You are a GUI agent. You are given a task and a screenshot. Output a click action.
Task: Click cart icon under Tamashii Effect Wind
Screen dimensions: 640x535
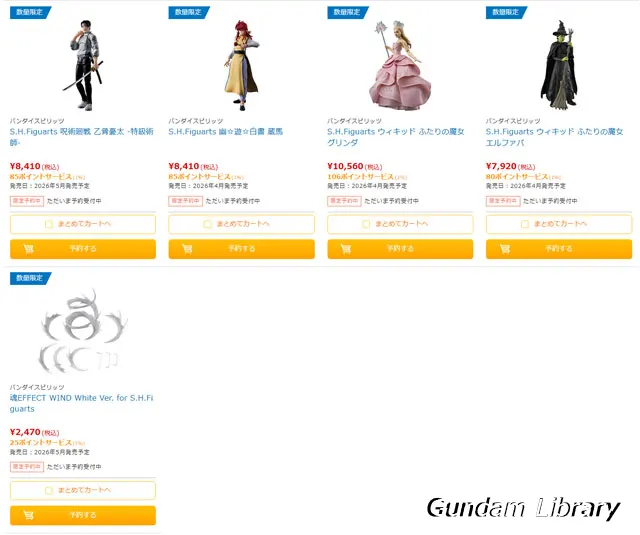tap(29, 515)
